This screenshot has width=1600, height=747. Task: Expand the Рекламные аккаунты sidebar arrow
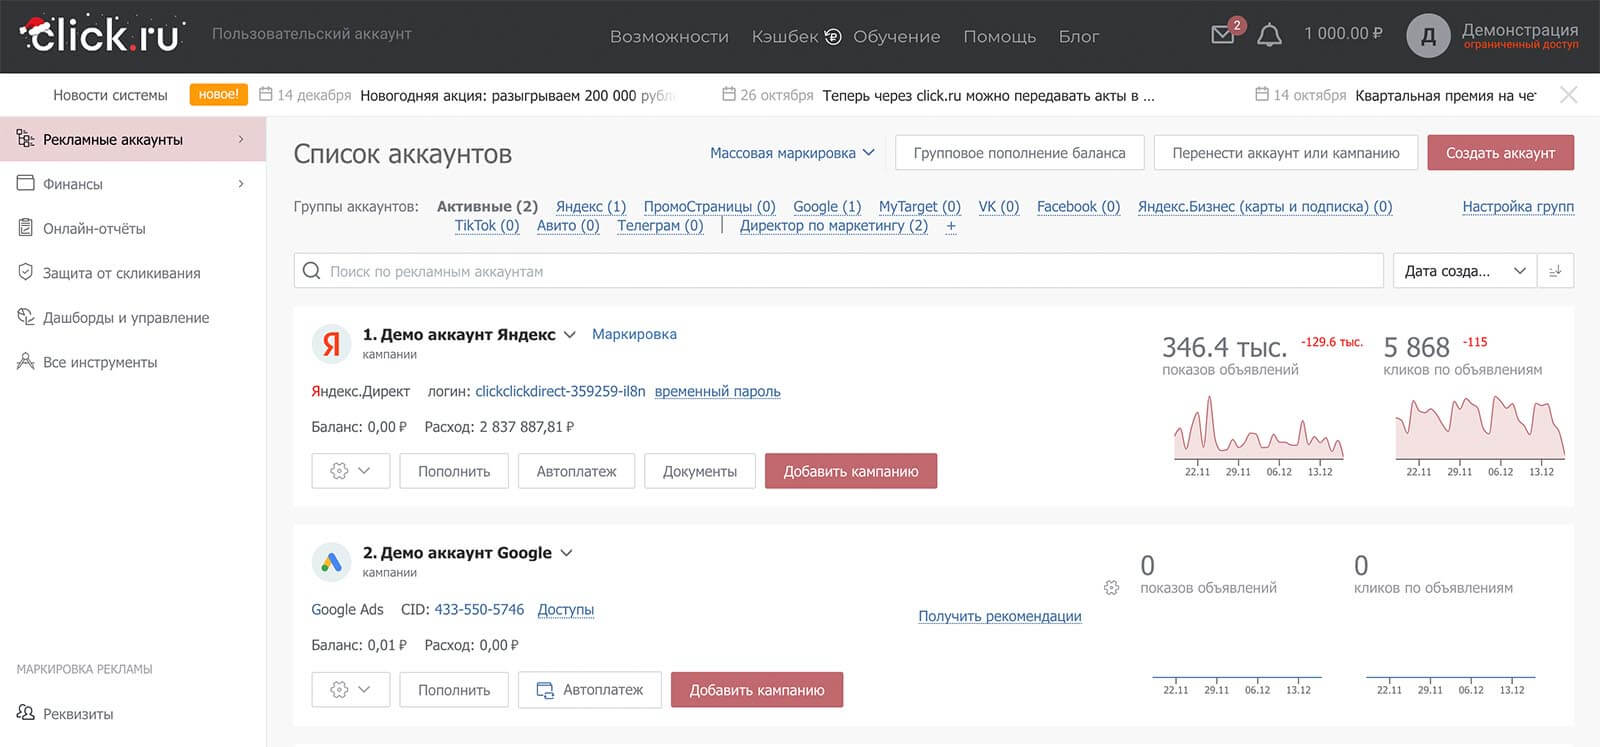click(x=241, y=139)
